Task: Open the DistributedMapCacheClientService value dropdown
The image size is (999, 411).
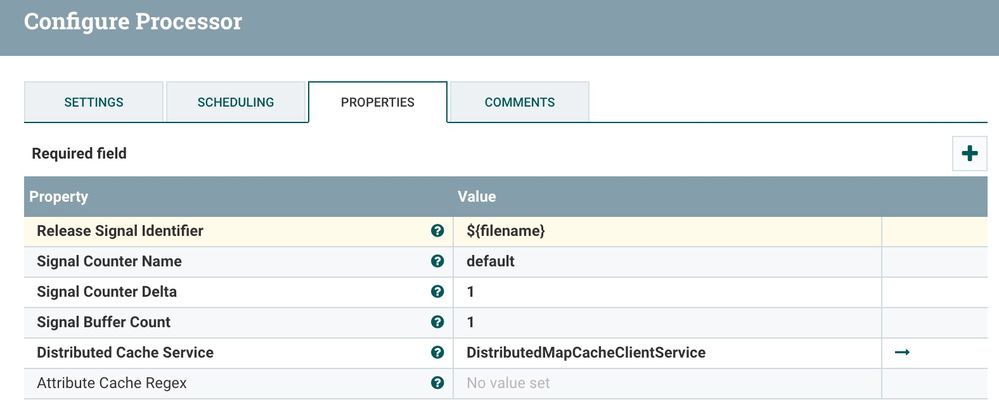Action: point(666,352)
